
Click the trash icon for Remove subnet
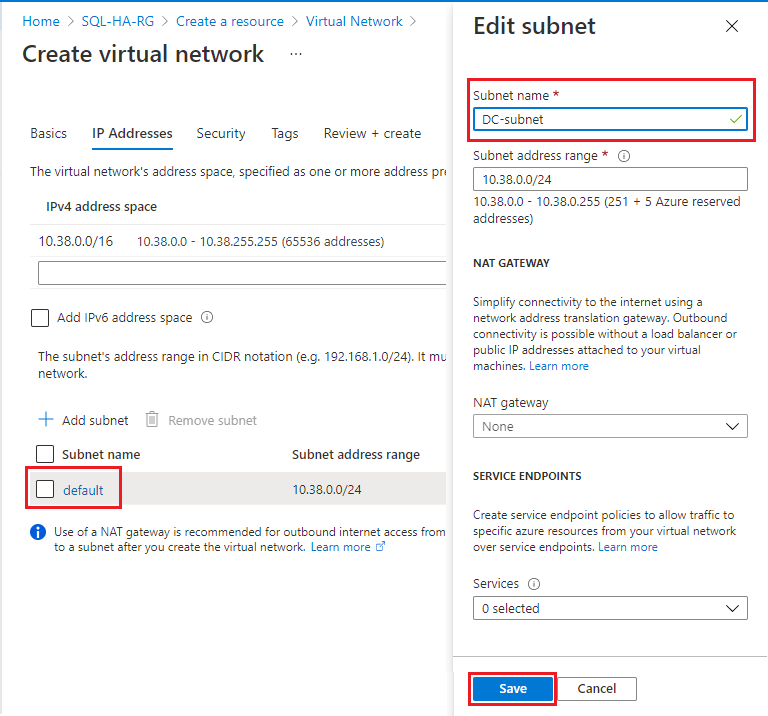click(x=152, y=420)
